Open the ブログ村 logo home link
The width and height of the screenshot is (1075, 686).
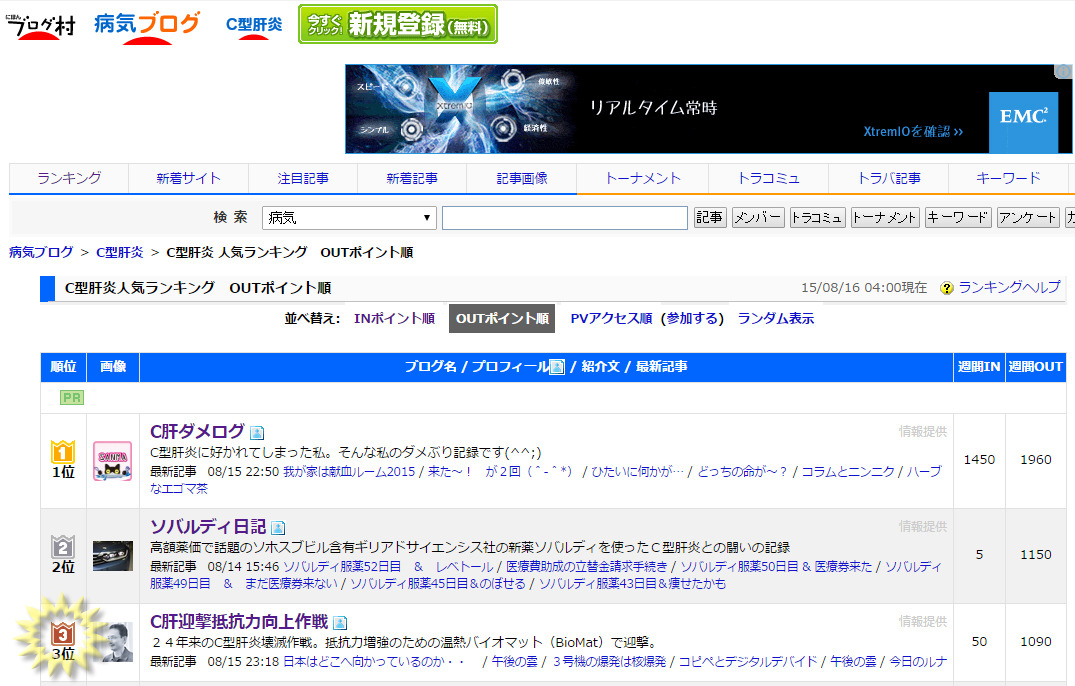(40, 25)
